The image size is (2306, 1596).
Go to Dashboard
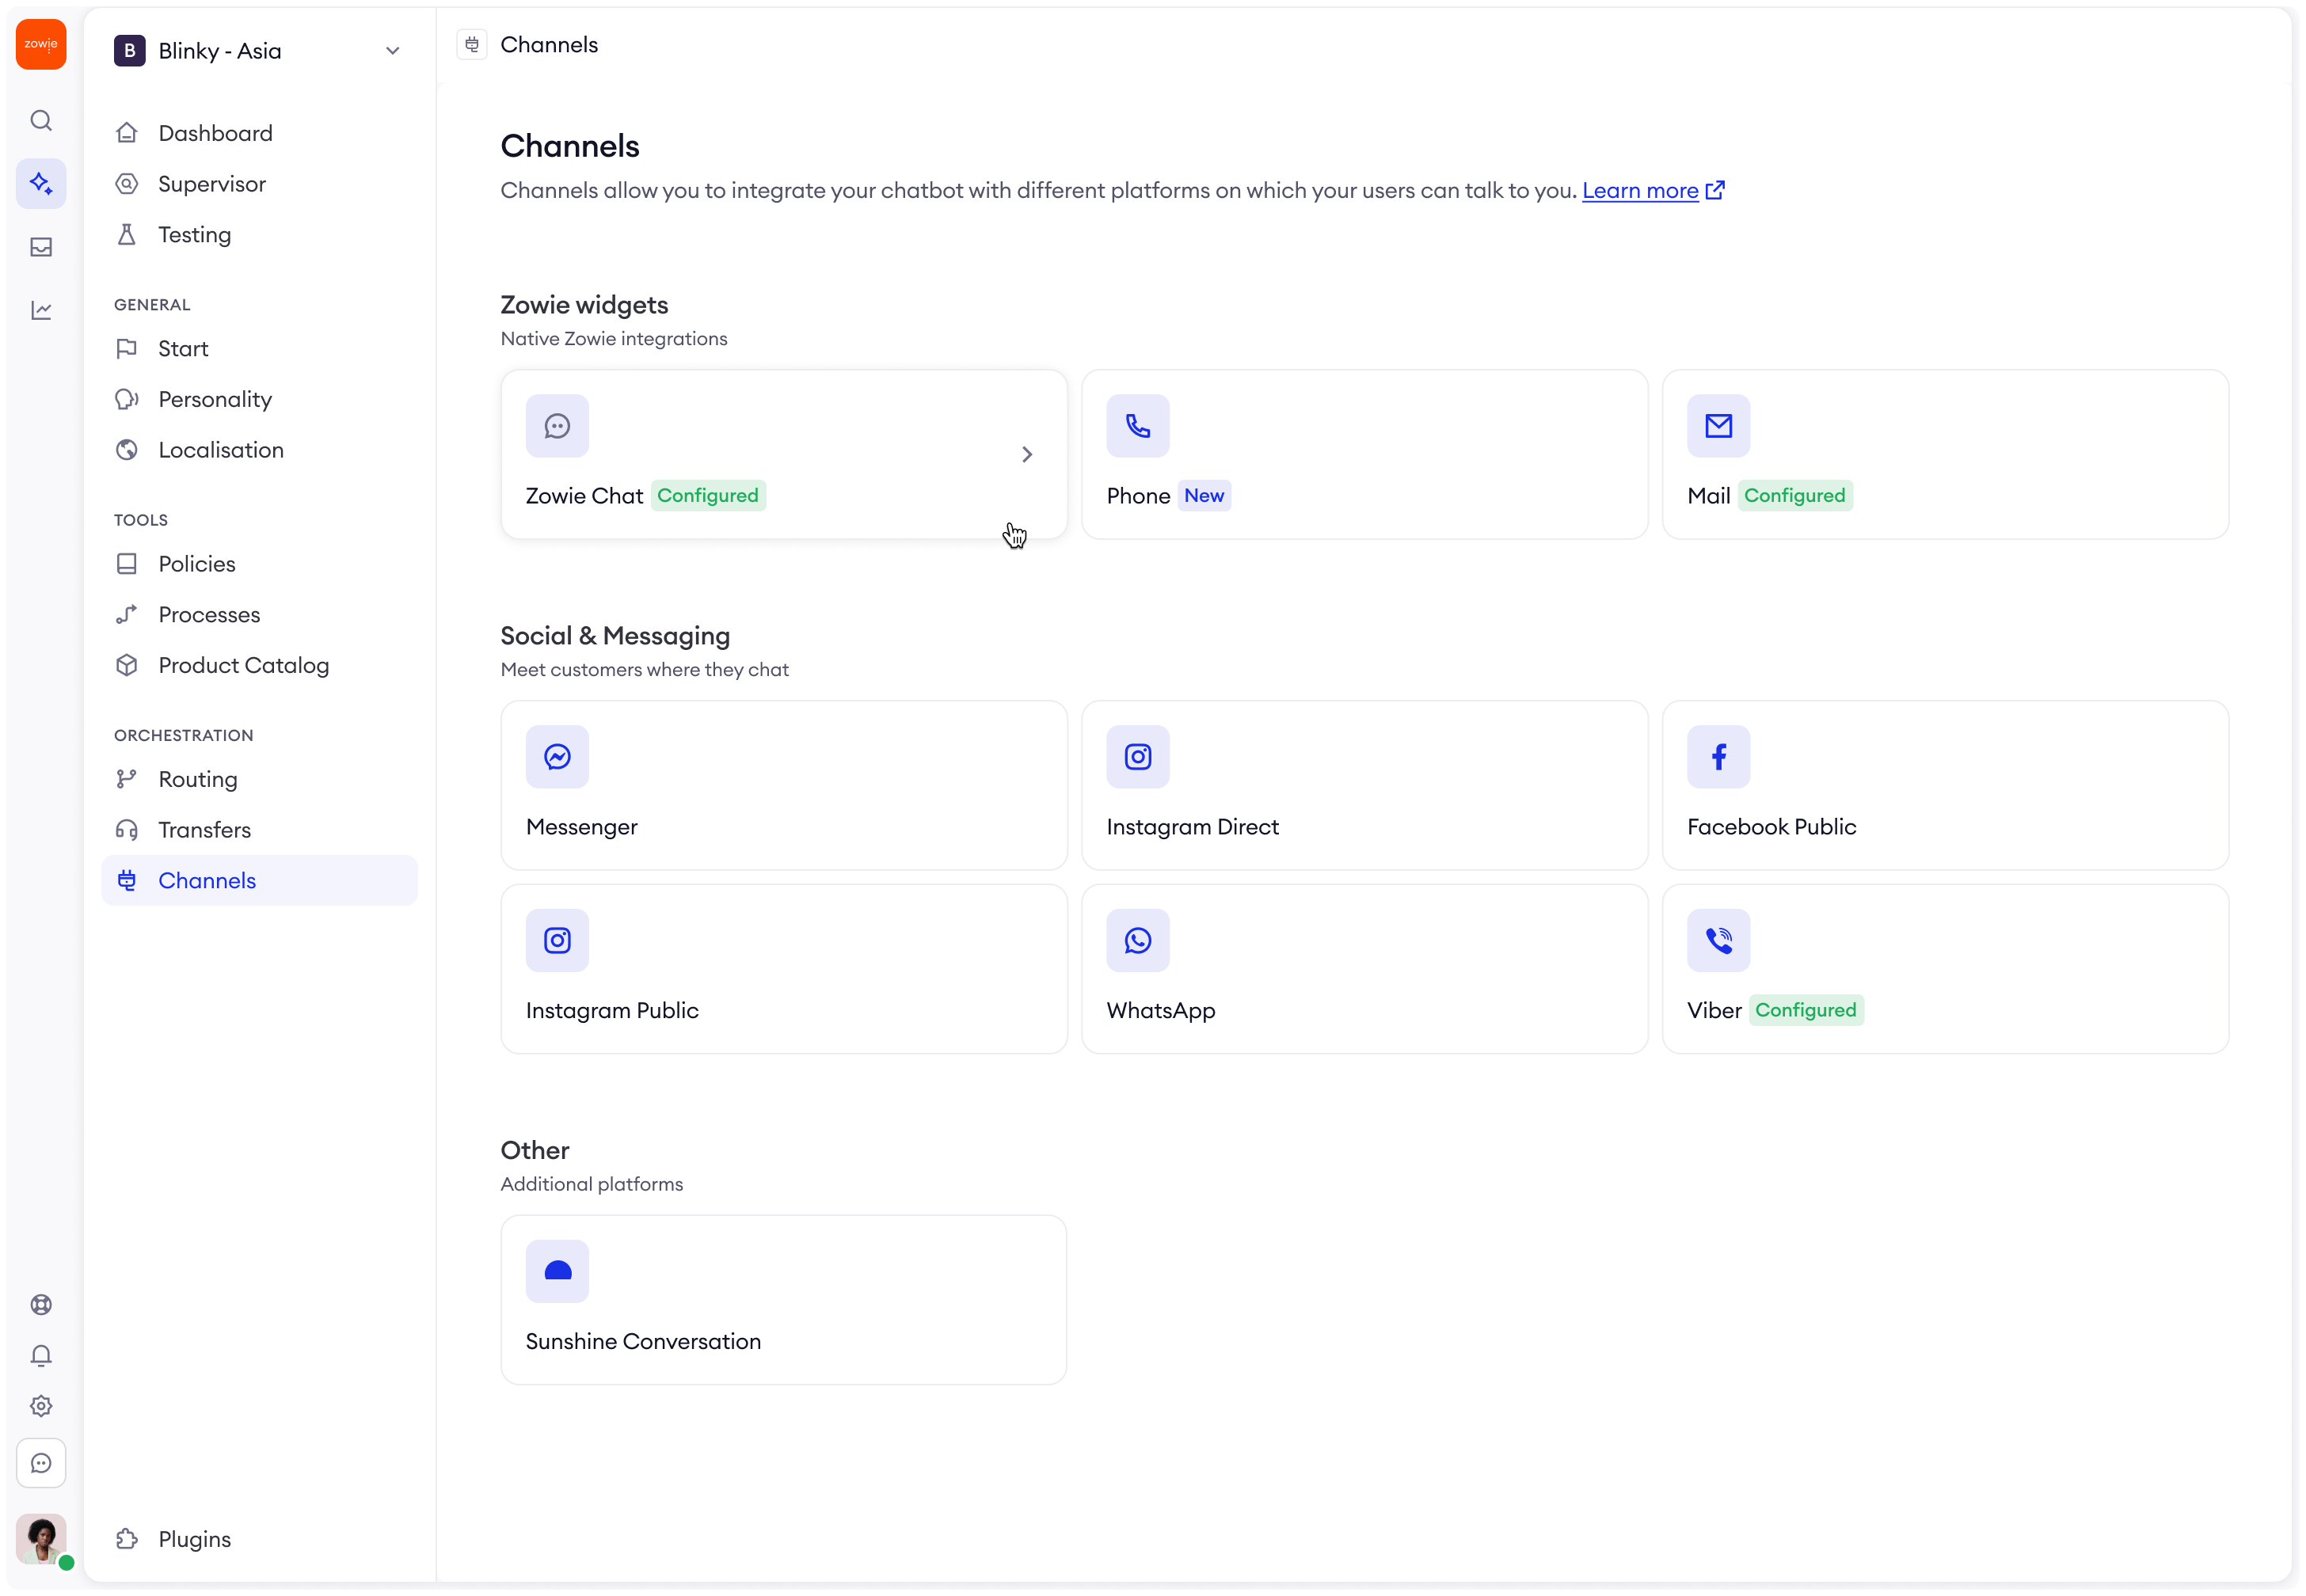tap(260, 133)
